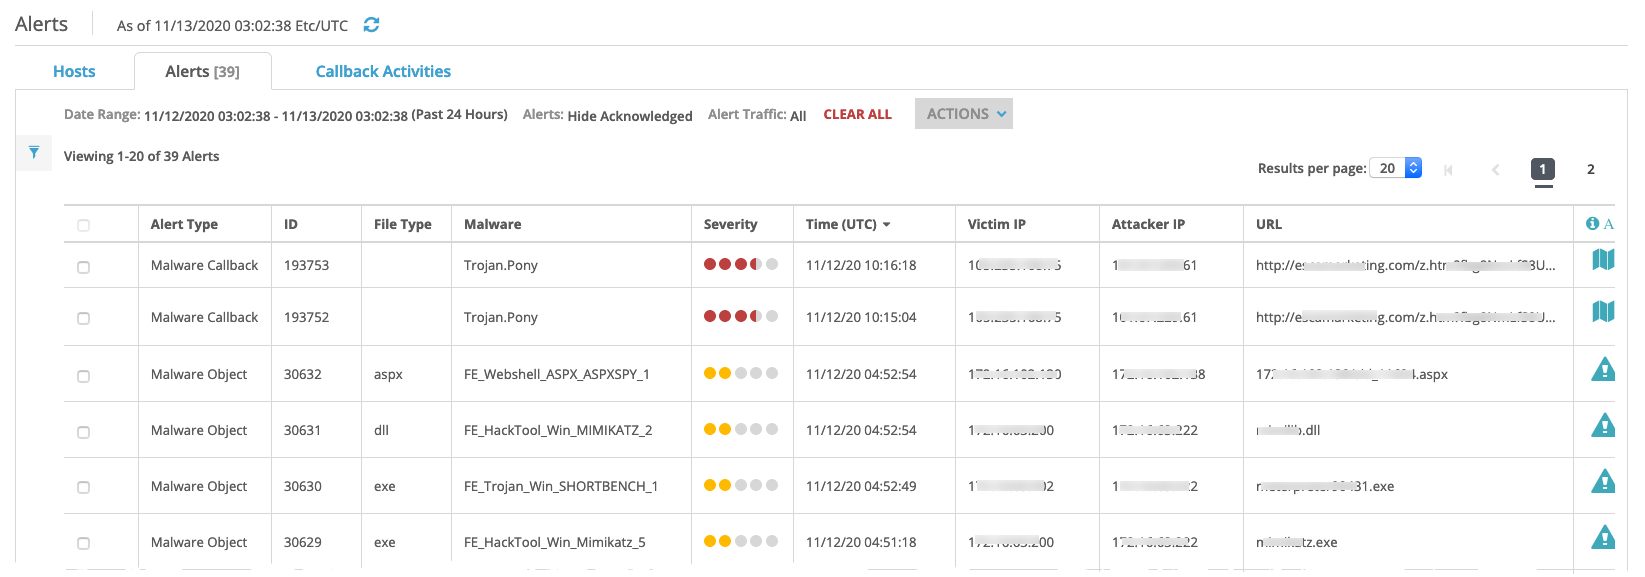Click the severity dots for alert 30632
The image size is (1645, 577).
point(741,373)
